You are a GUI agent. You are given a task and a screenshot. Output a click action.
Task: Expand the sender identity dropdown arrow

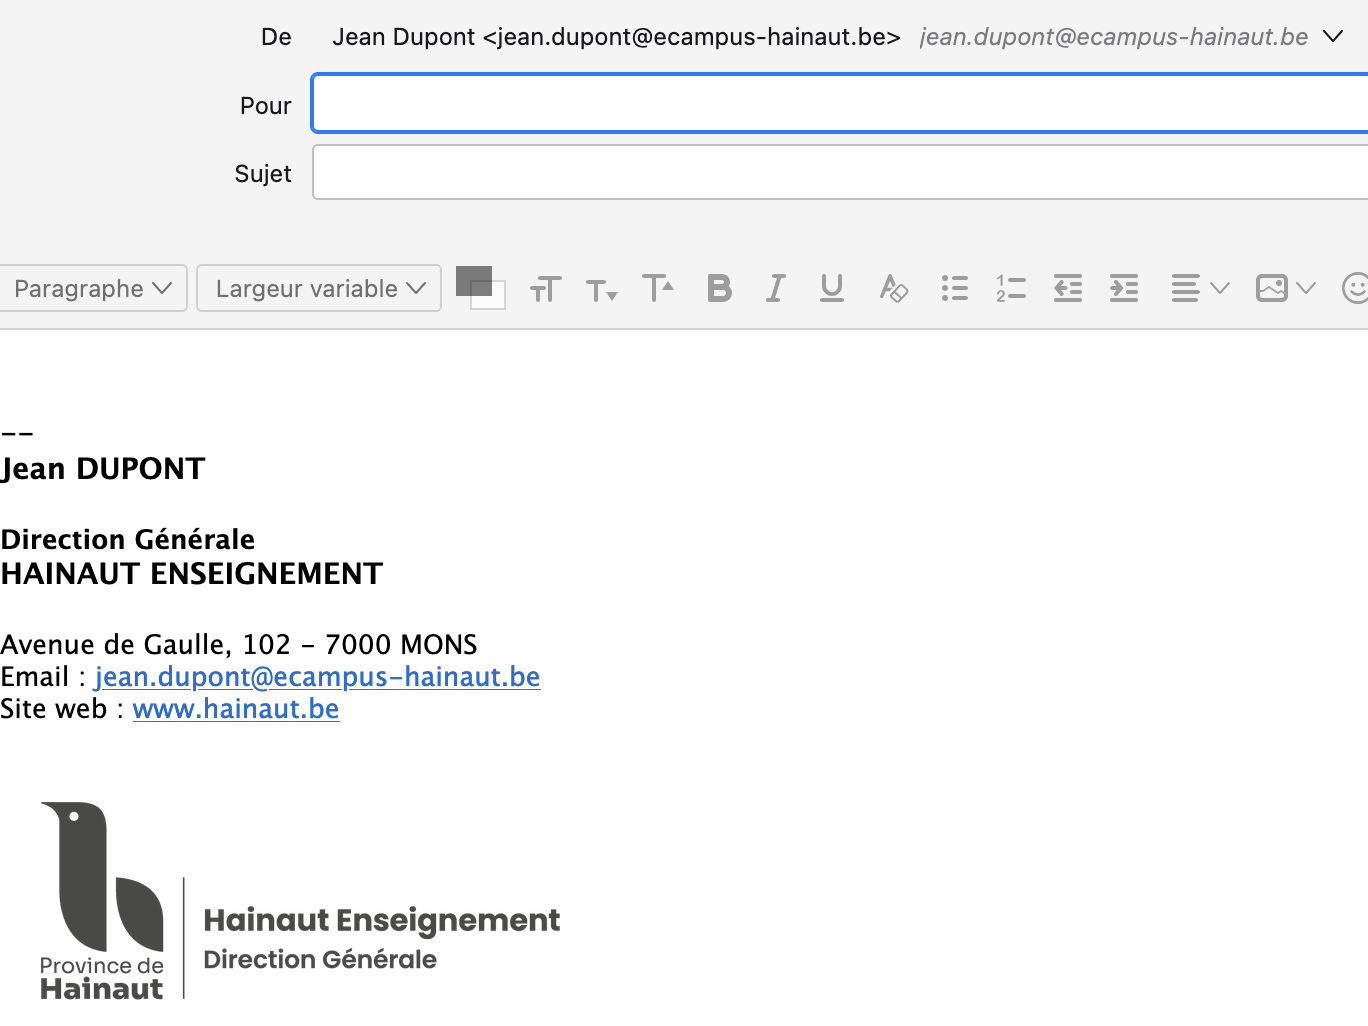[x=1333, y=37]
